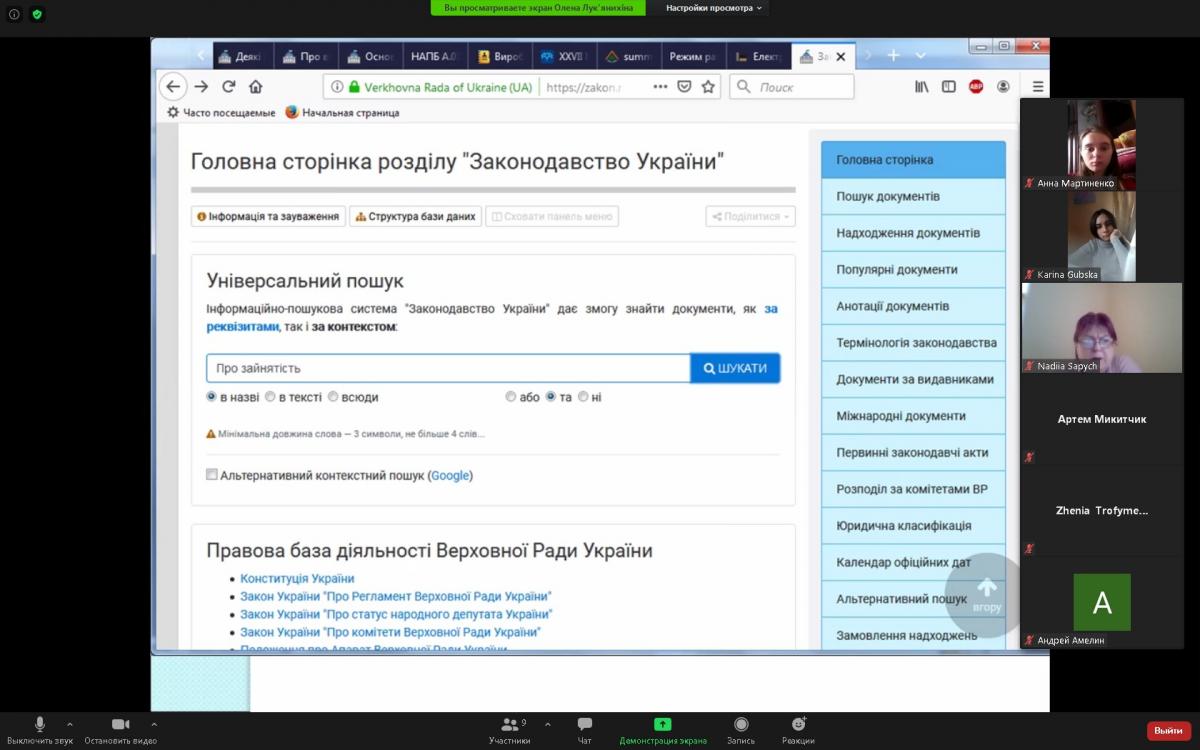Open the list-all-tabs chevron in Firefox
Screen dimensions: 1200x750
(920, 56)
